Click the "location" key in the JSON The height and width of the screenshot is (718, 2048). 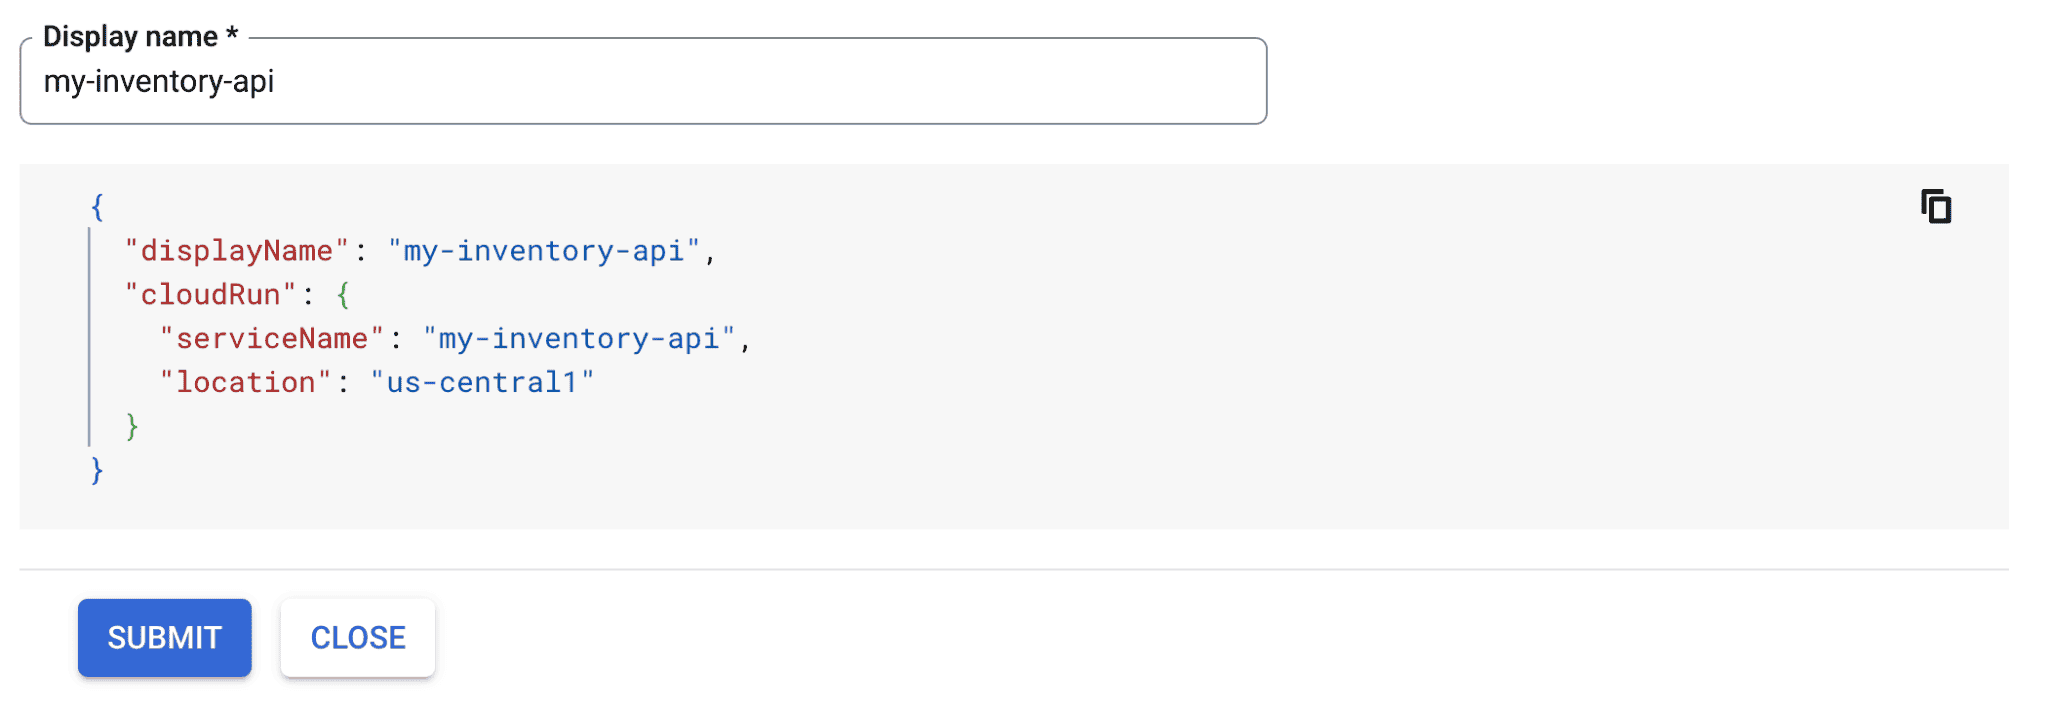245,383
